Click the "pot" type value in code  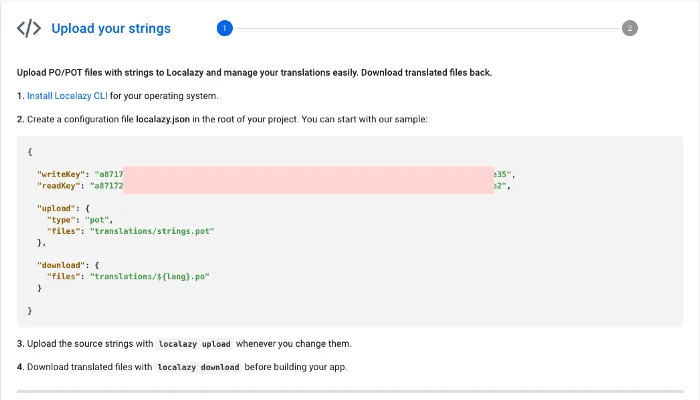click(101, 219)
